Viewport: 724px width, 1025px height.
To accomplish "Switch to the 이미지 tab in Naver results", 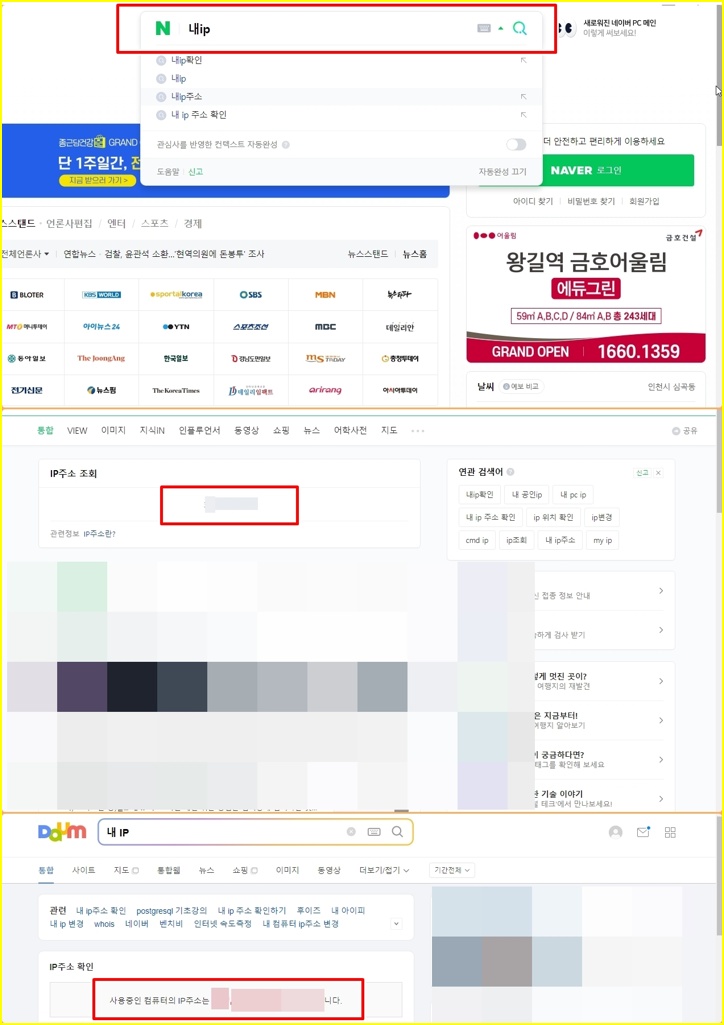I will pos(113,430).
